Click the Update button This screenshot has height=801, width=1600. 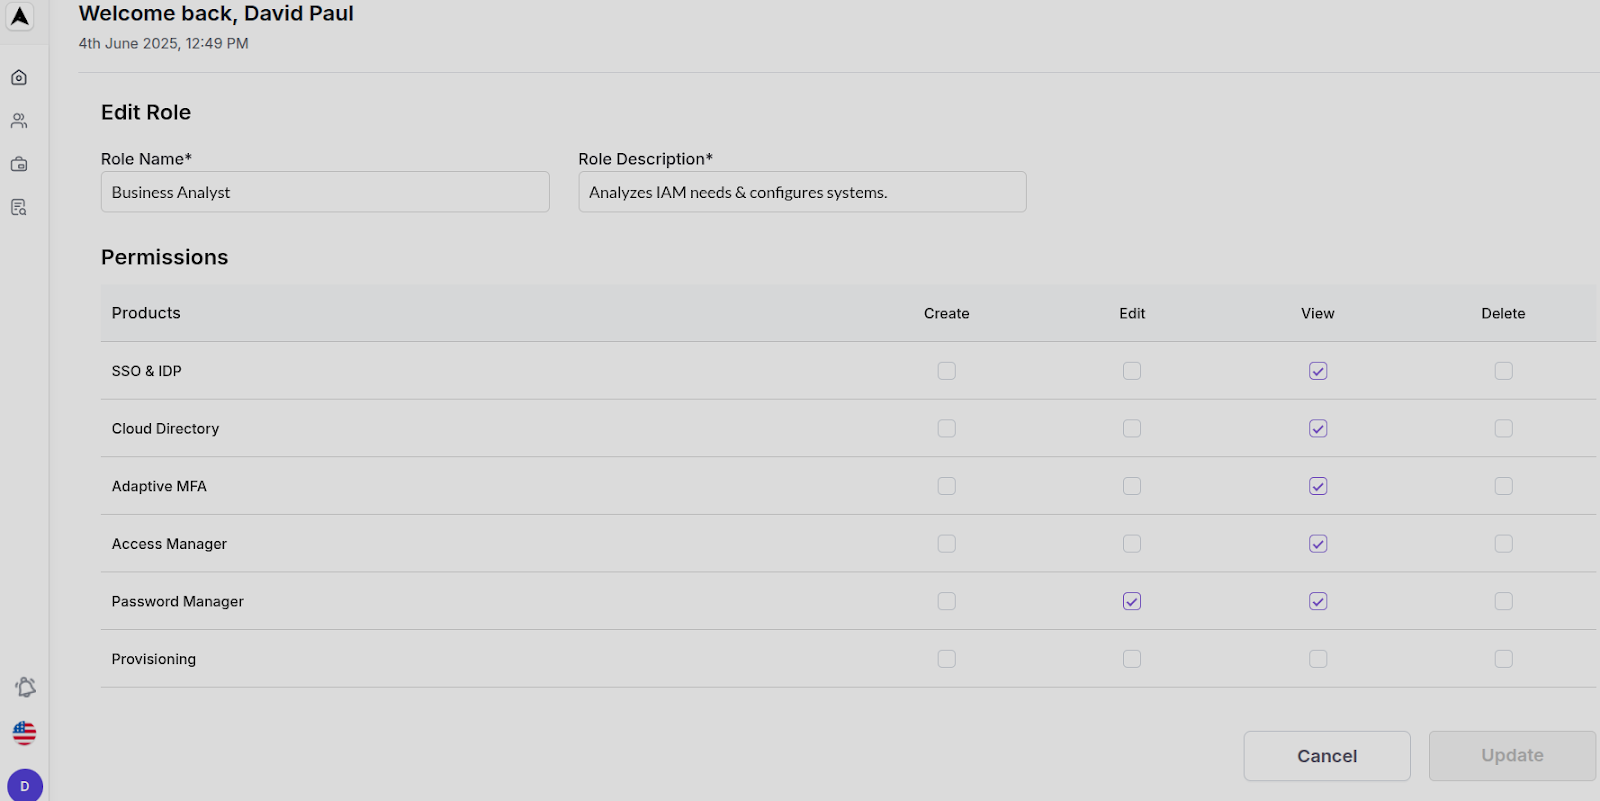point(1511,756)
